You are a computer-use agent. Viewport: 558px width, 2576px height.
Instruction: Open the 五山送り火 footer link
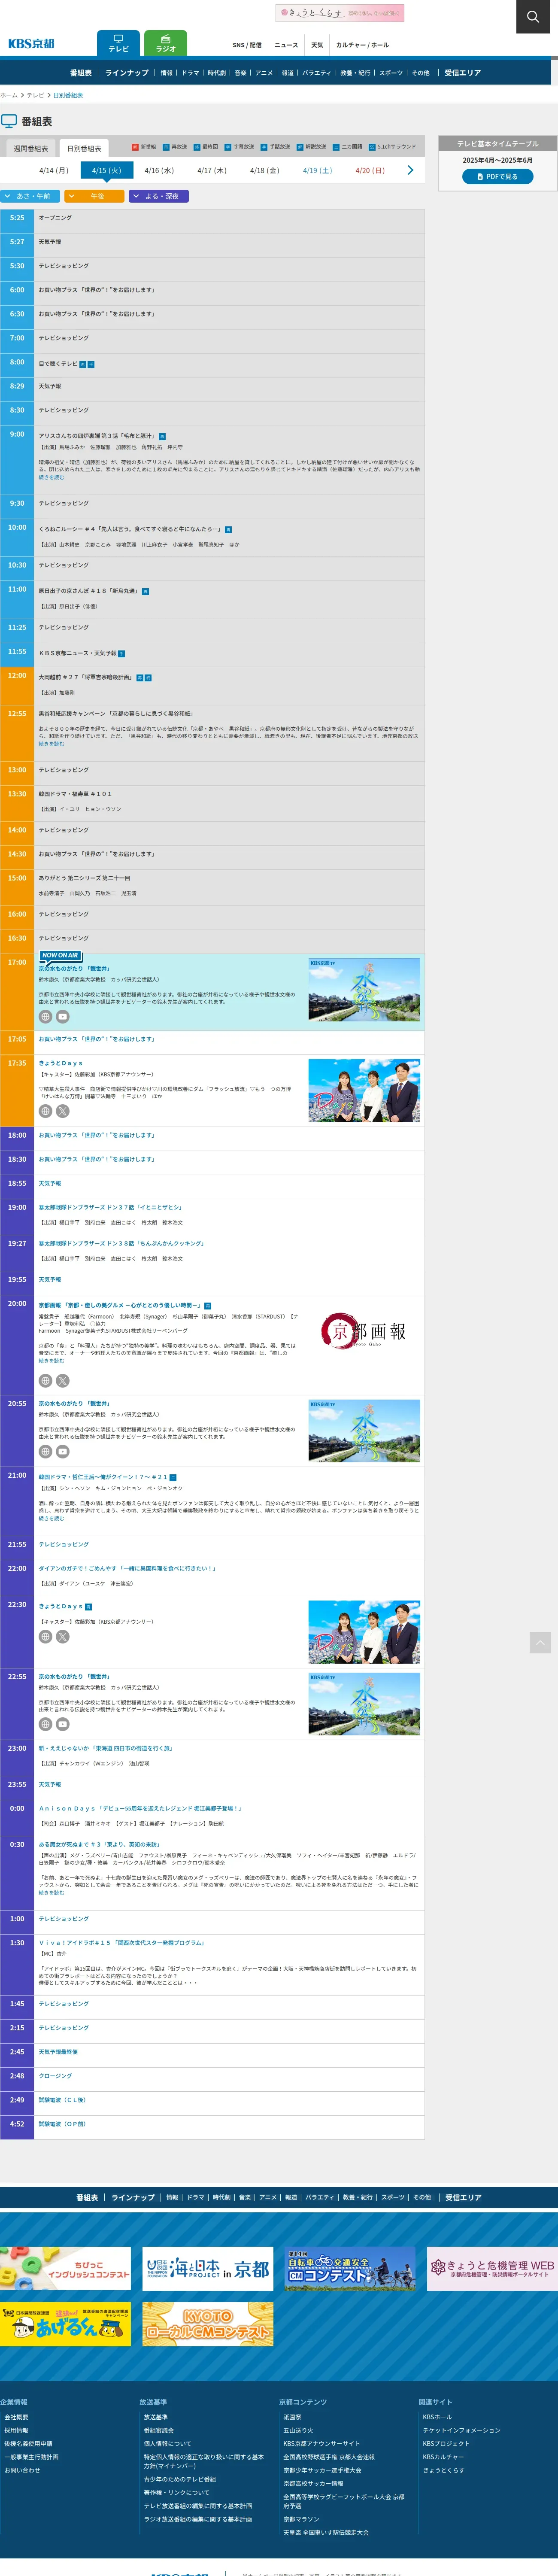point(298,2429)
